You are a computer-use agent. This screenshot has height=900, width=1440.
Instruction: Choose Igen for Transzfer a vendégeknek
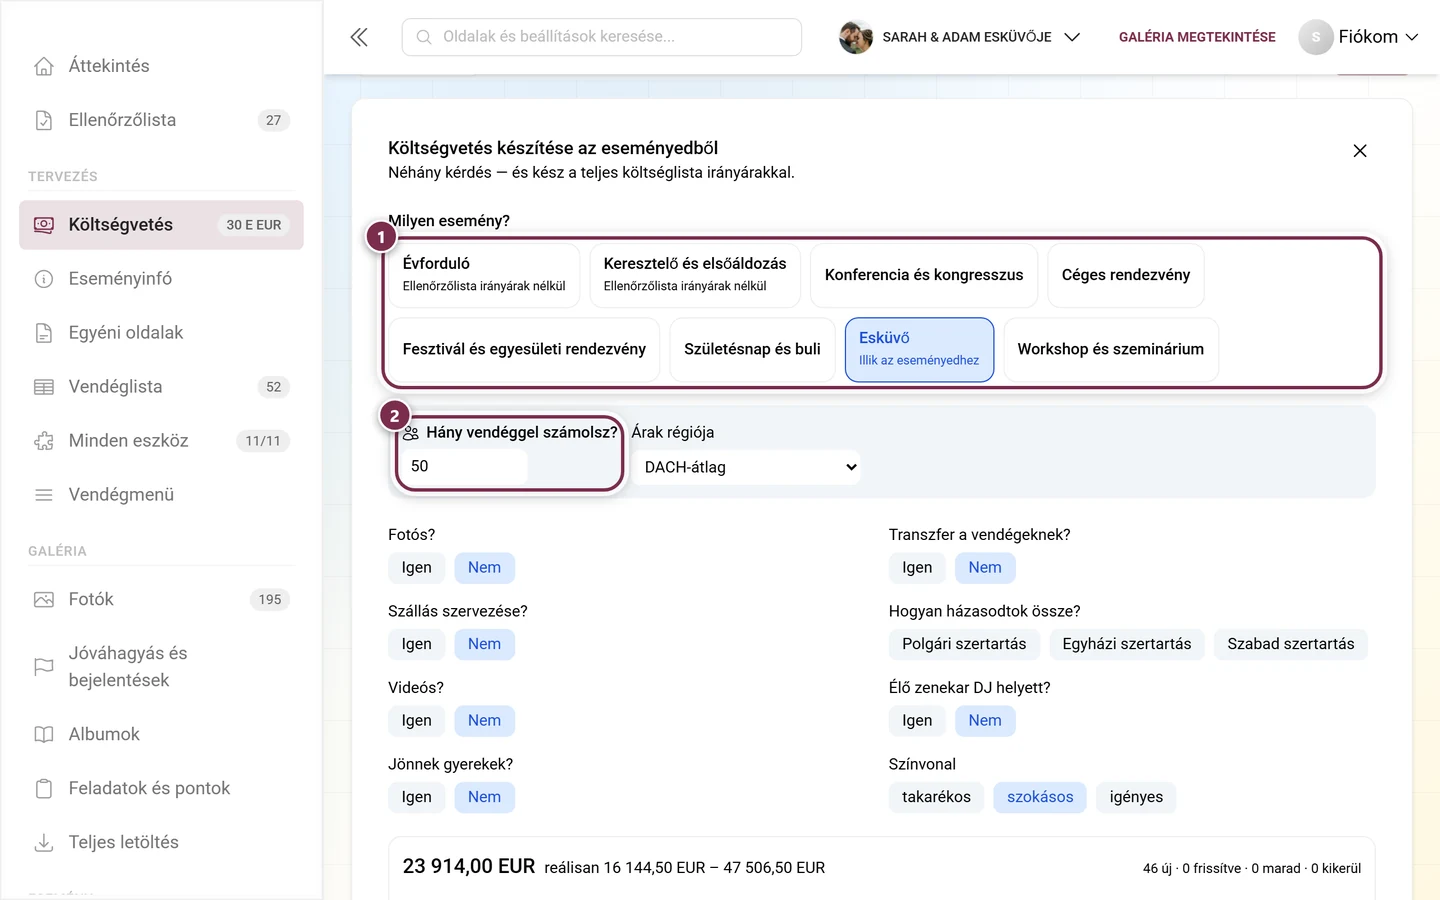click(917, 568)
